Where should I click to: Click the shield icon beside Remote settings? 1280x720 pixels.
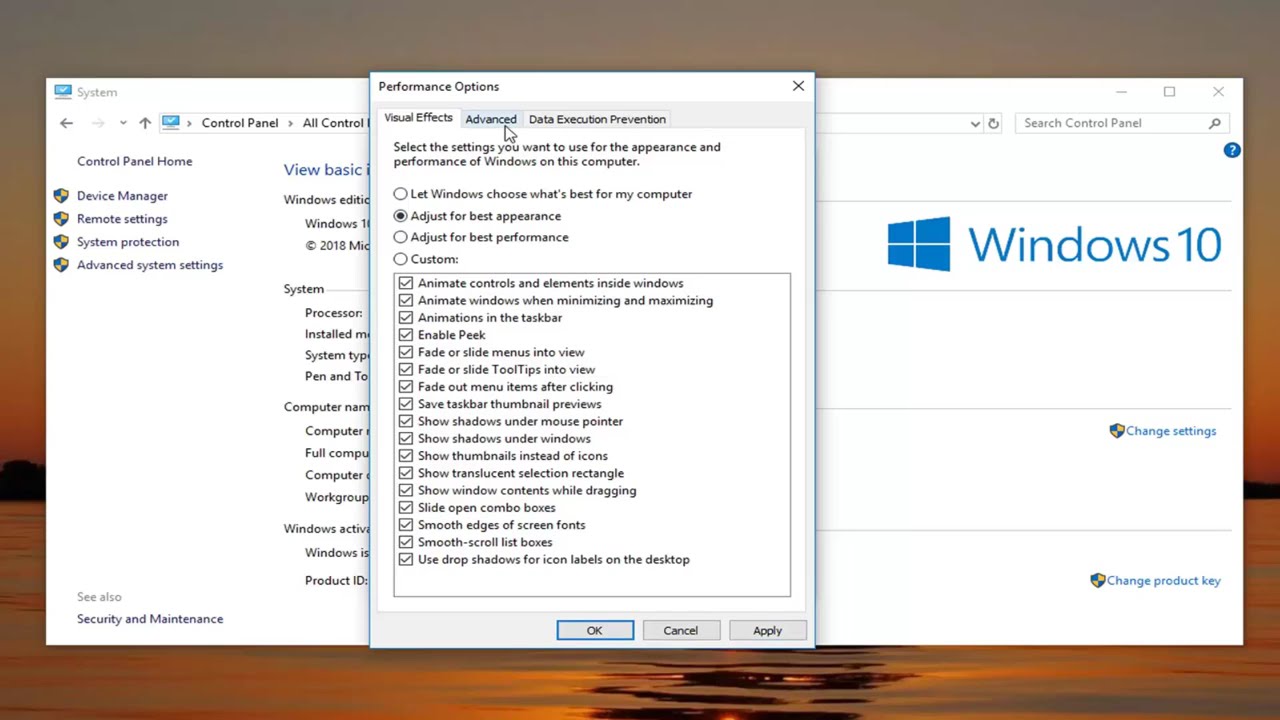coord(61,219)
